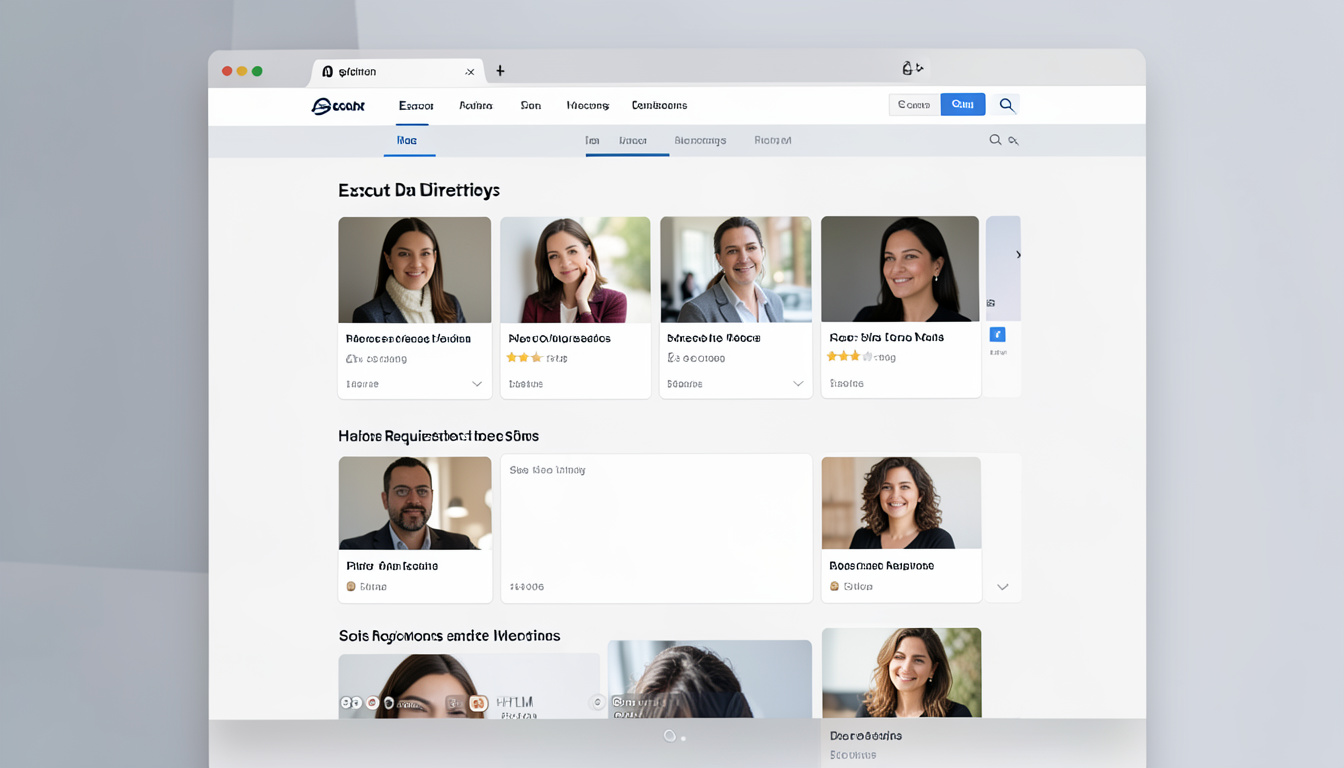This screenshot has width=1344, height=768.
Task: Open the photo of the curly-haired woman
Action: [901, 503]
